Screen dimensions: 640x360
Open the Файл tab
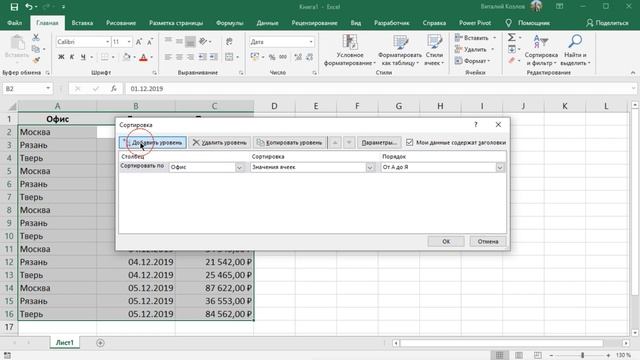coord(14,23)
